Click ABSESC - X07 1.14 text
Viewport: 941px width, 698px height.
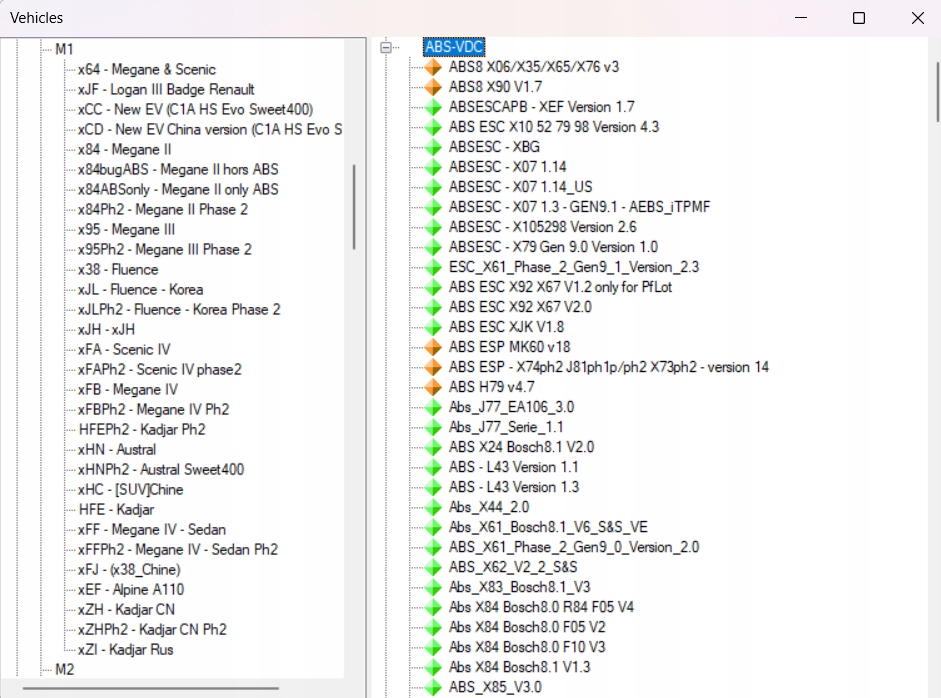point(508,167)
